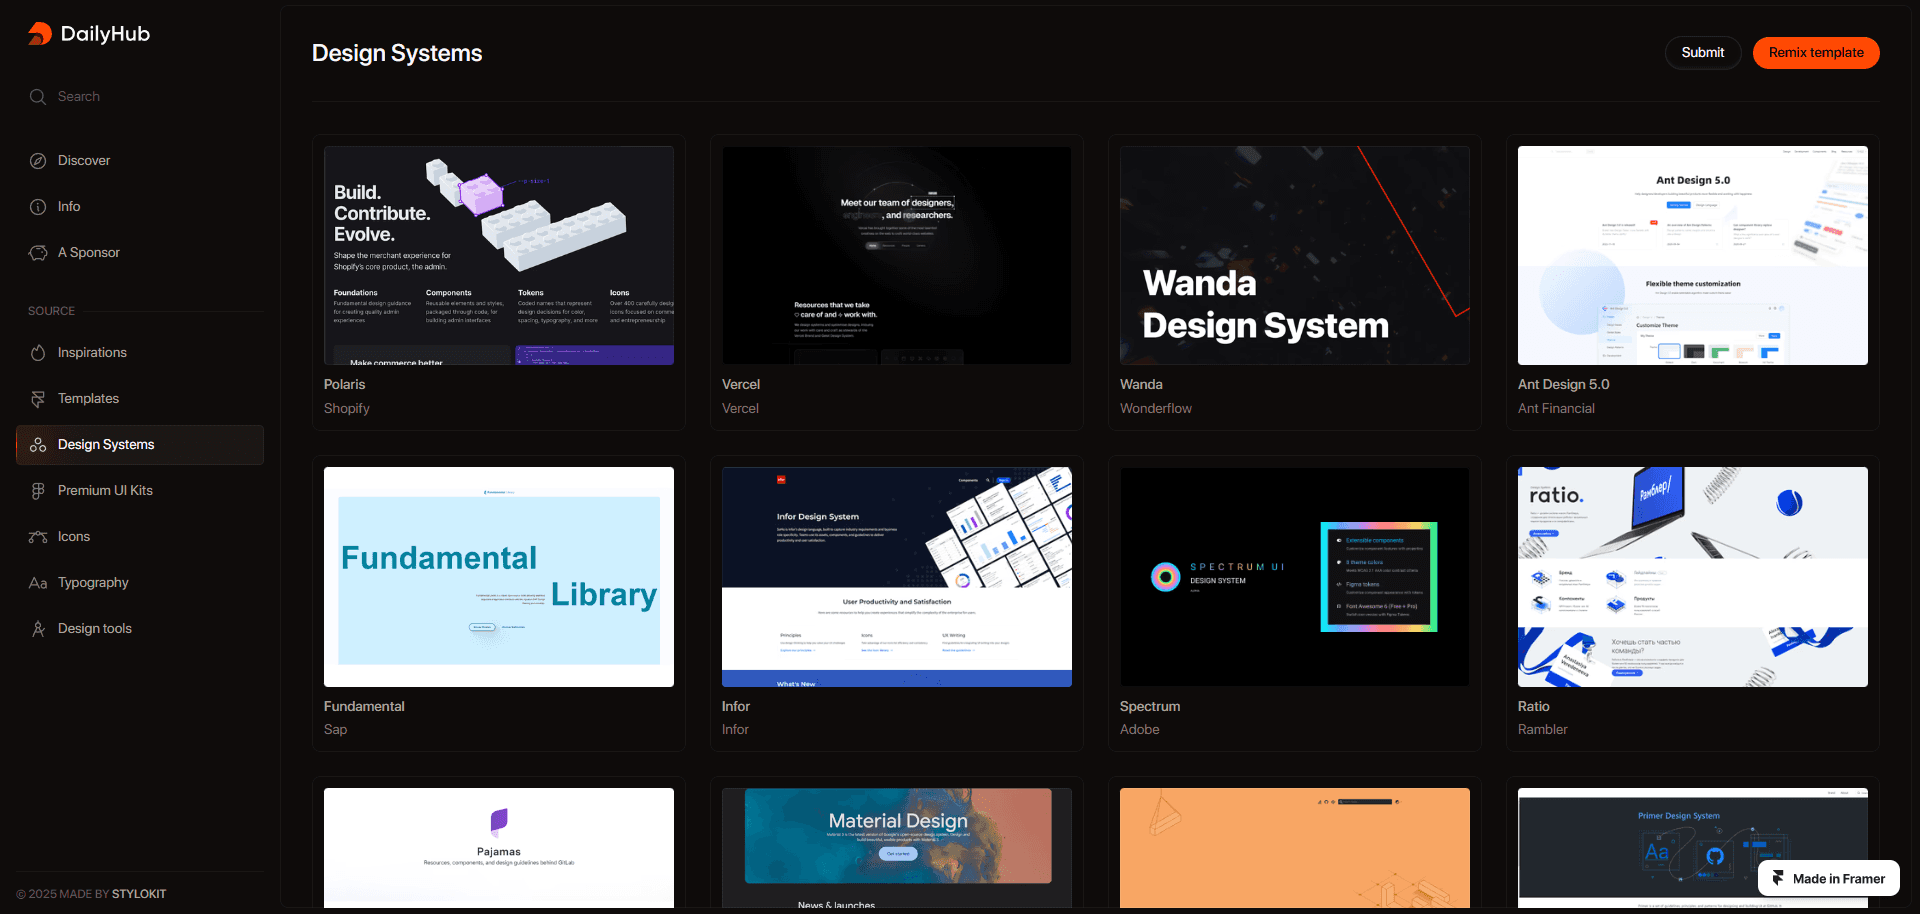Click the search magnifier icon
The width and height of the screenshot is (1920, 914).
(38, 97)
